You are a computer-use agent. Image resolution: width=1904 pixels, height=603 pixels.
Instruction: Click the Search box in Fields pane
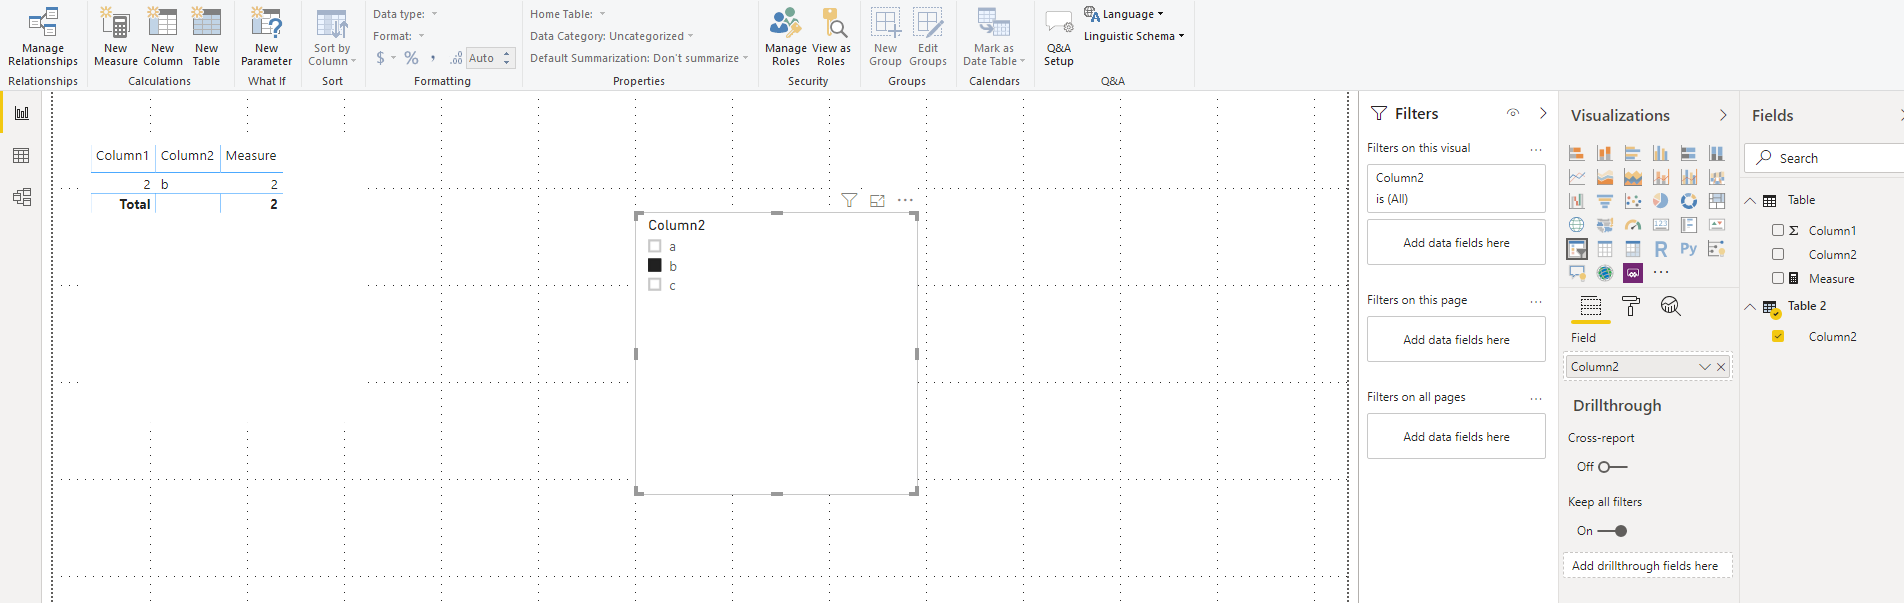[1825, 158]
